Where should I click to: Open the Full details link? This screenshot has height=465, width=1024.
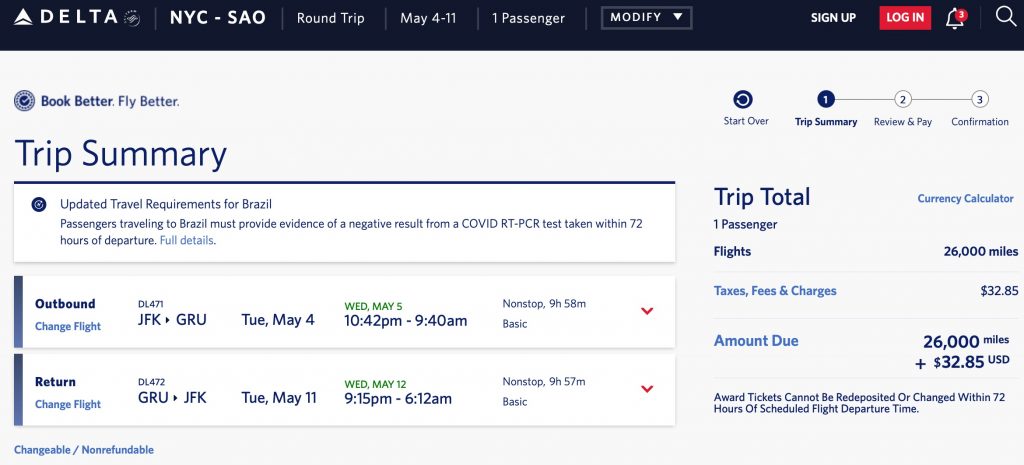pos(187,241)
